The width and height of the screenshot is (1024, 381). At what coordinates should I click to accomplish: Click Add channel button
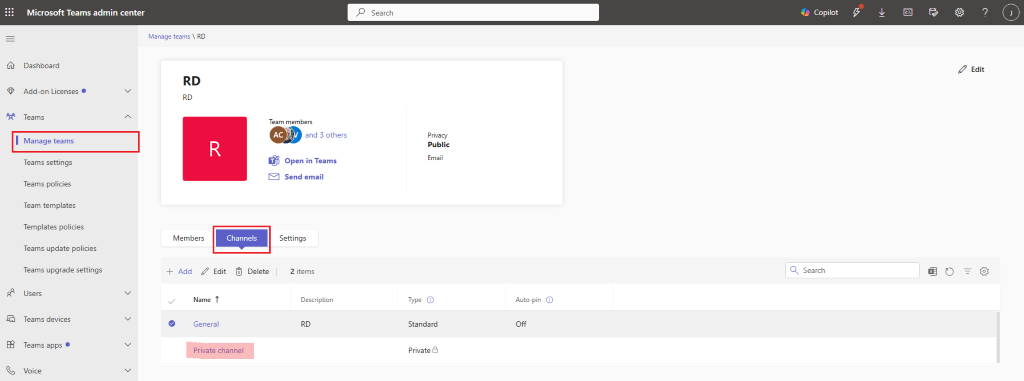click(x=179, y=271)
